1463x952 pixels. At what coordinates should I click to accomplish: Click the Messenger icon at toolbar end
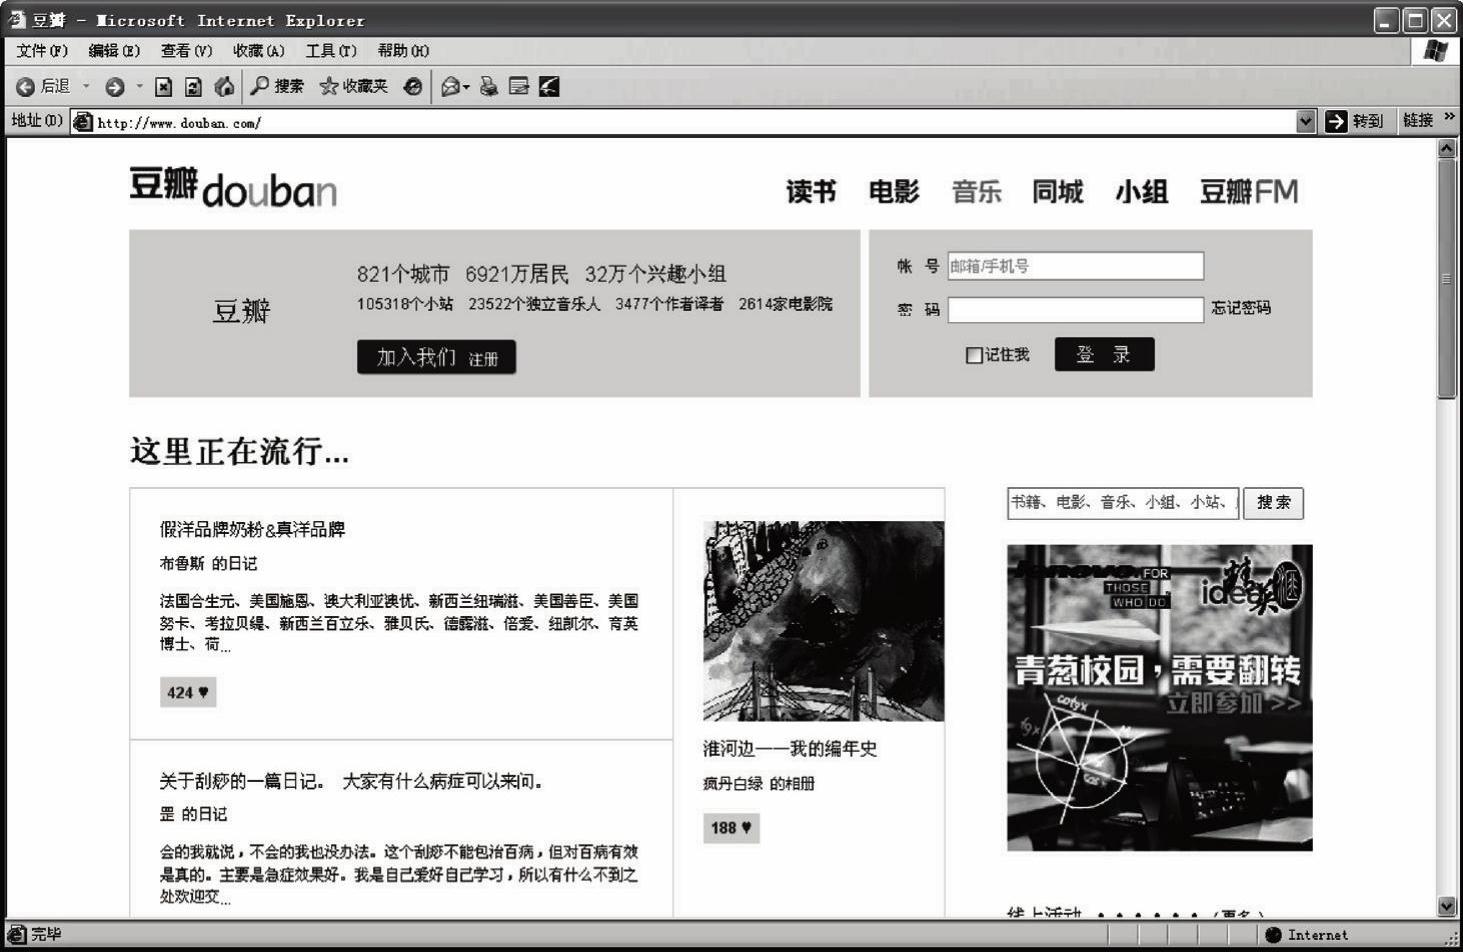(549, 87)
